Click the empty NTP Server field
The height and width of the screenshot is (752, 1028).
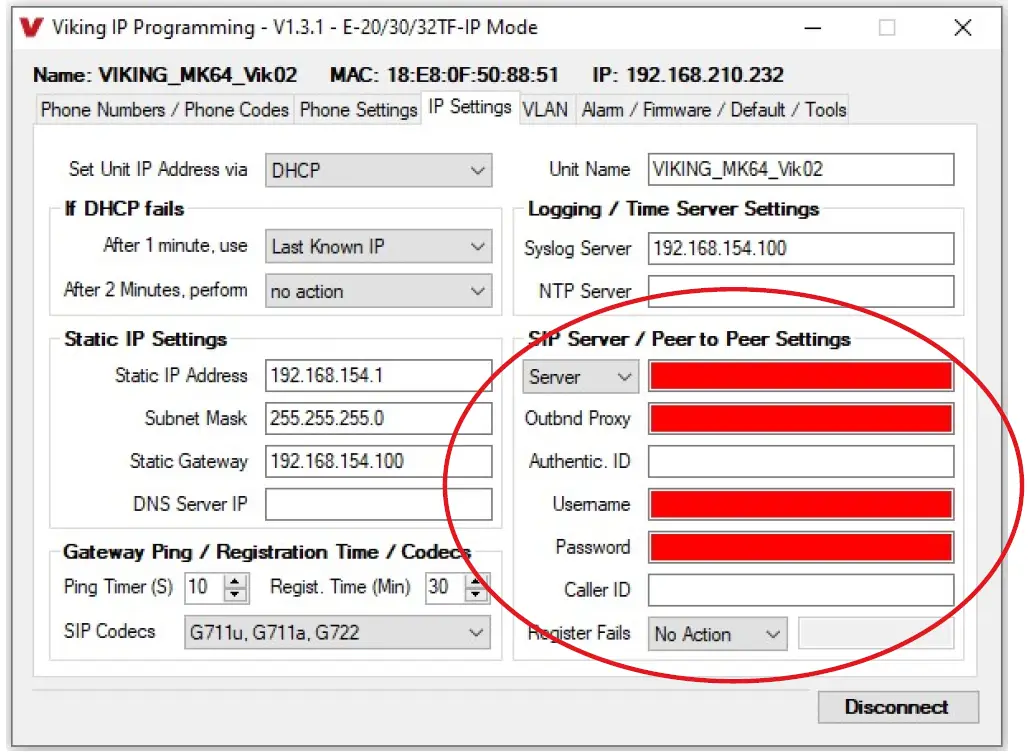[801, 291]
